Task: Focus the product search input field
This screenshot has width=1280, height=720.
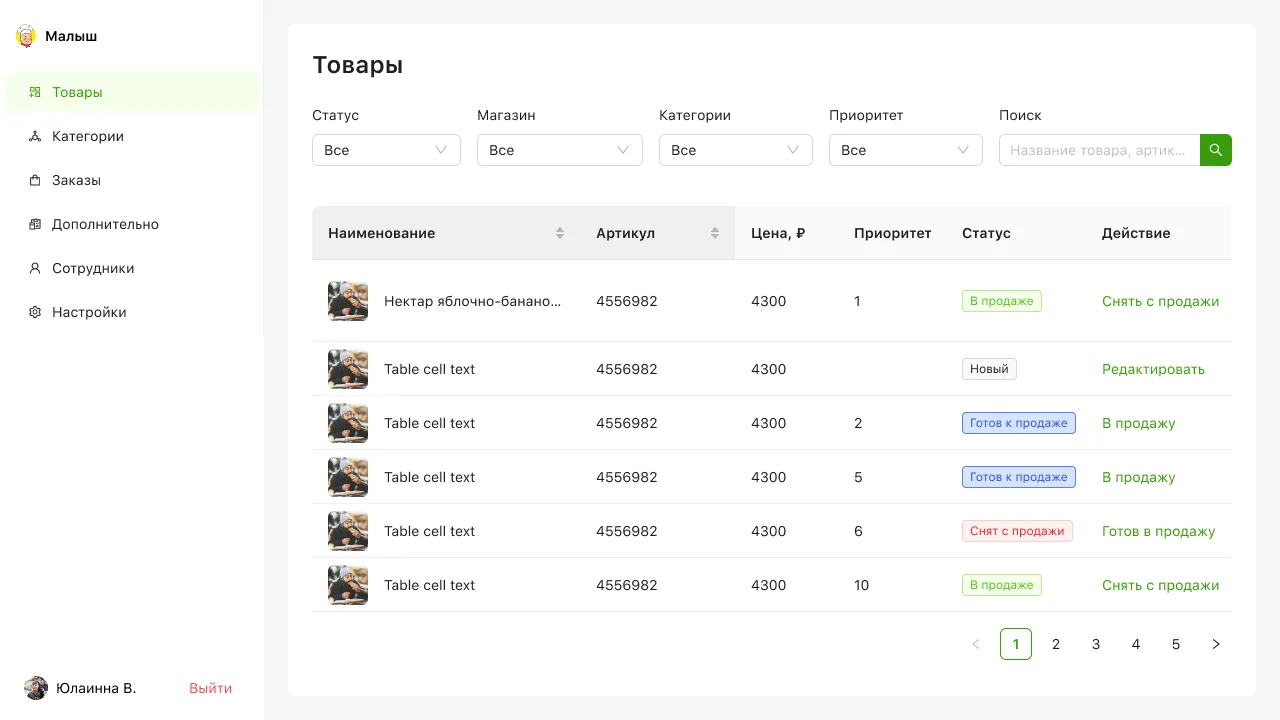Action: point(1099,150)
